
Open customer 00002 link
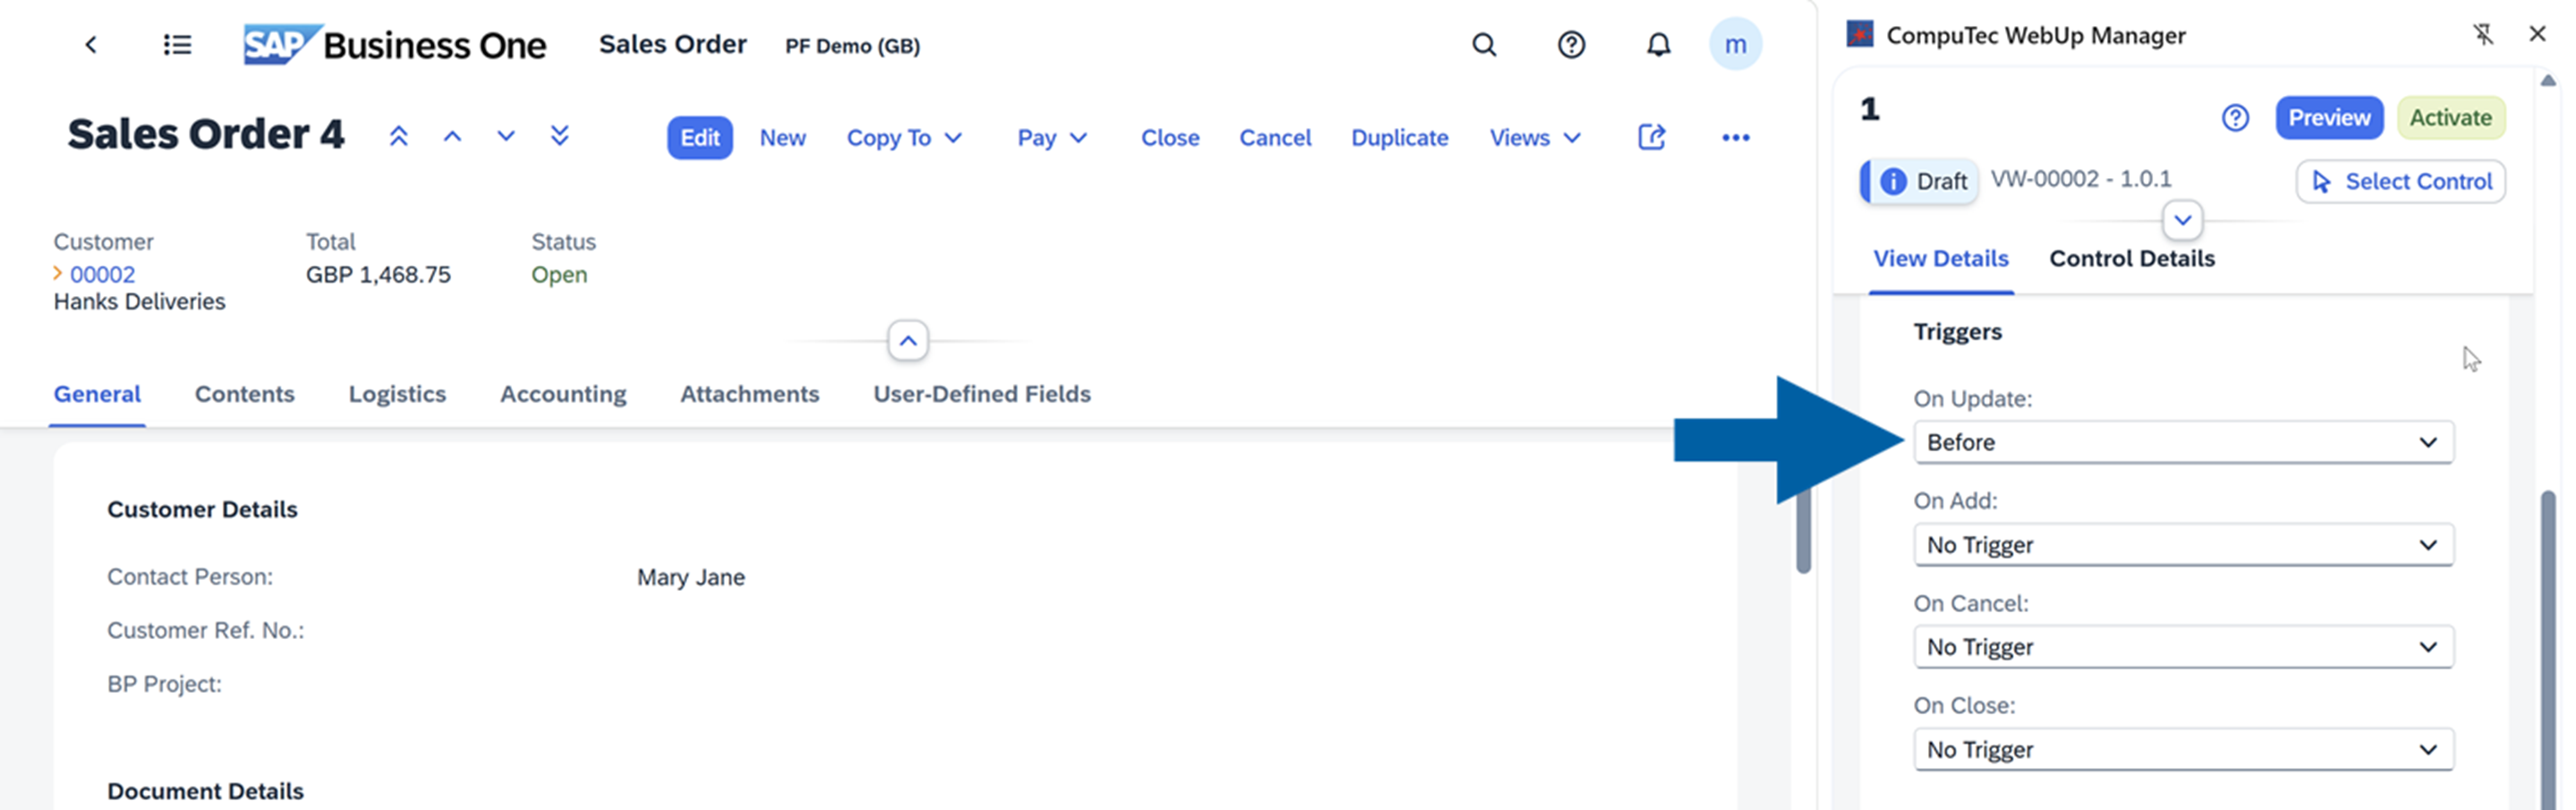tap(103, 274)
